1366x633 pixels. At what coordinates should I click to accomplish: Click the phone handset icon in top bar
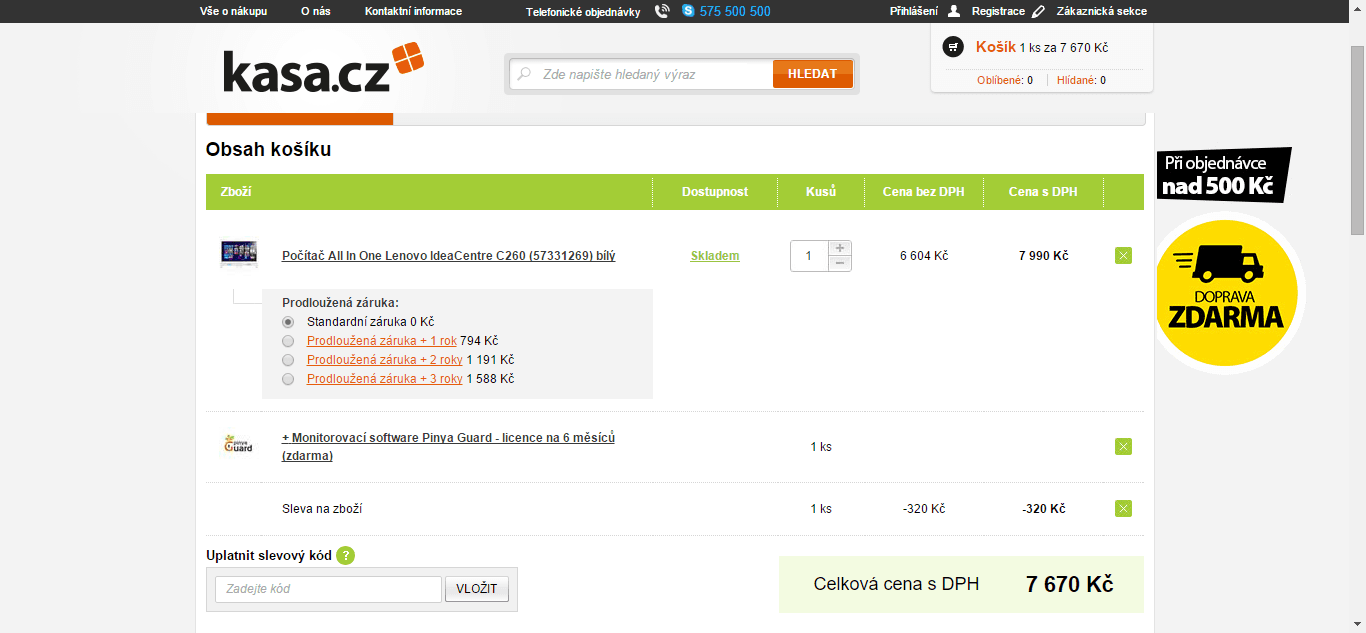662,11
